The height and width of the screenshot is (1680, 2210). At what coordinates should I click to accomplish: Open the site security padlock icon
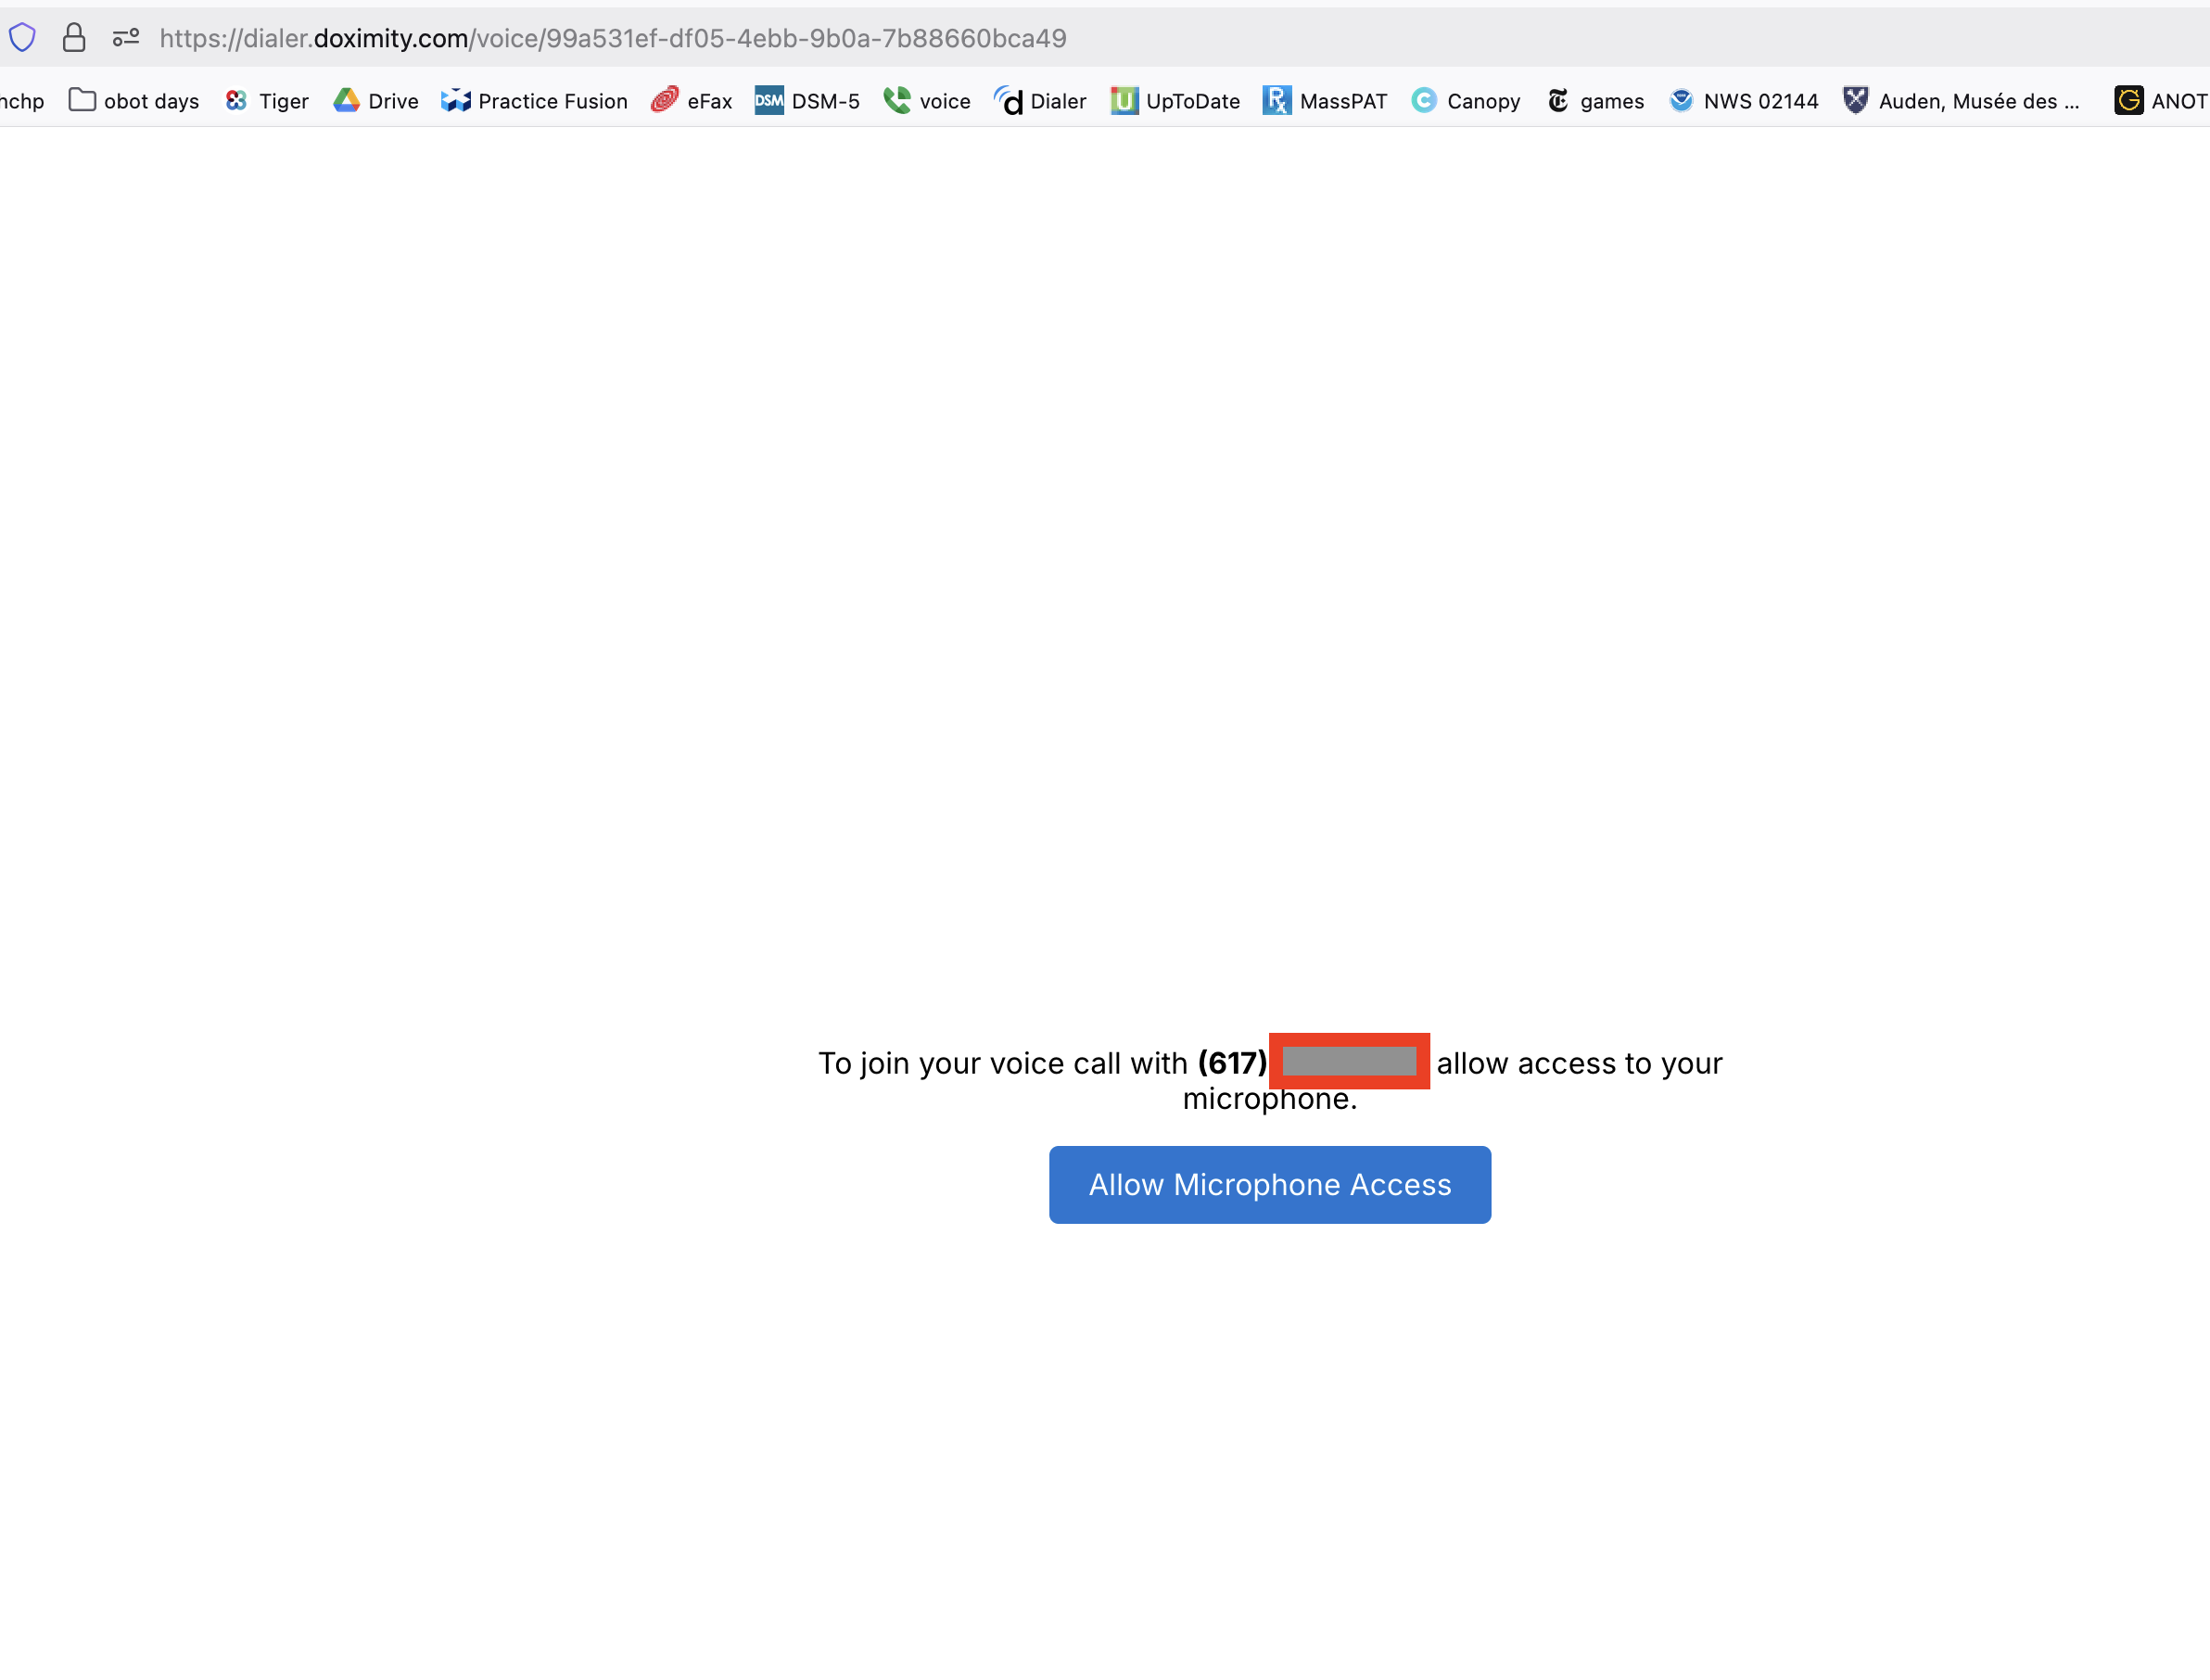tap(74, 38)
